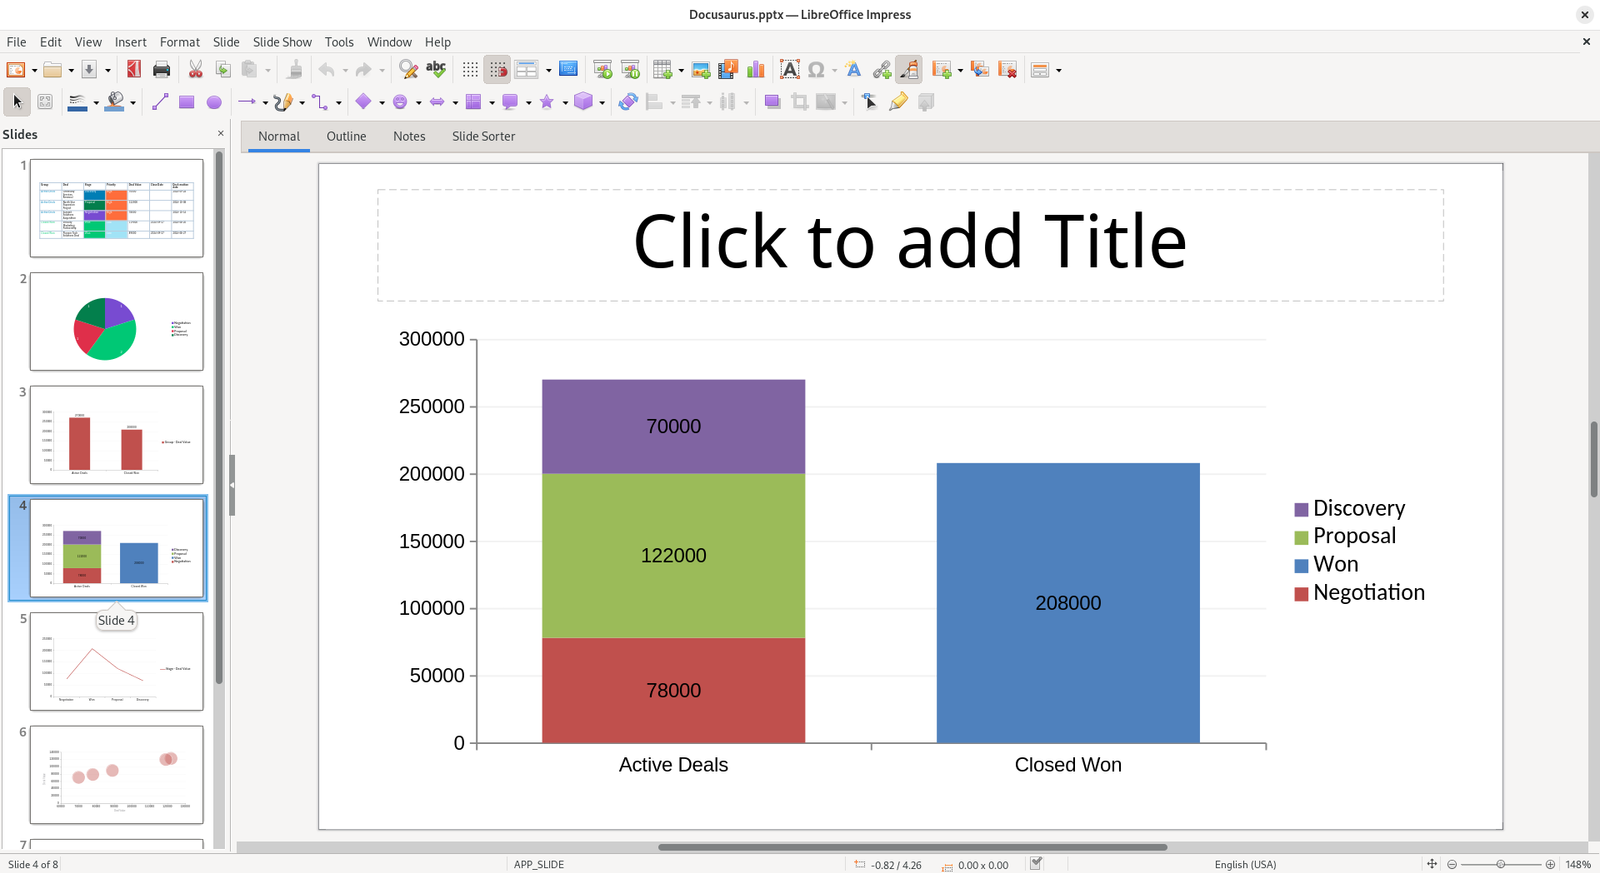Open the Insert menu
1600x873 pixels.
click(130, 42)
